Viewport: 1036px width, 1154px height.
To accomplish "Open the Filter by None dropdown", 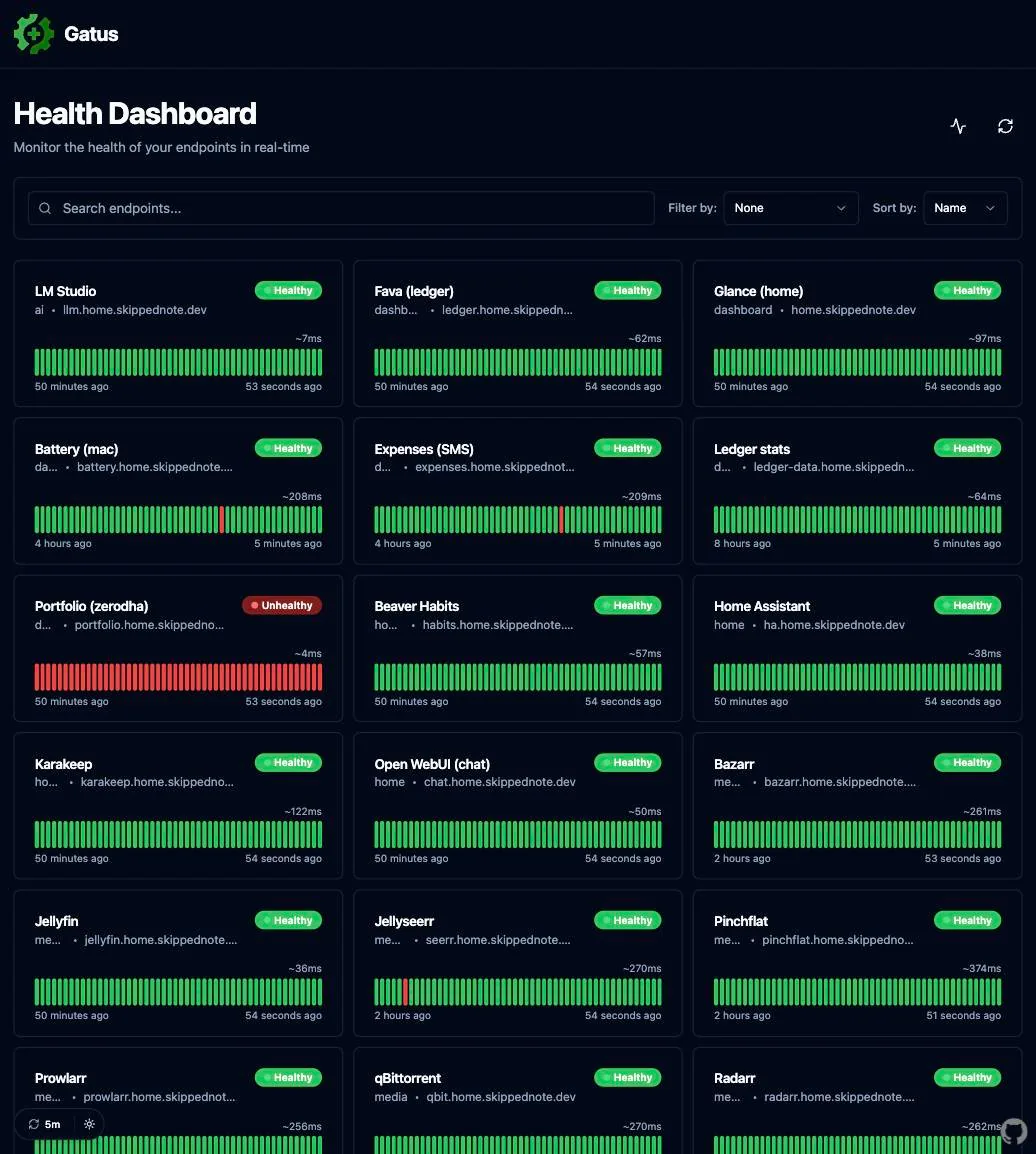I will 791,208.
